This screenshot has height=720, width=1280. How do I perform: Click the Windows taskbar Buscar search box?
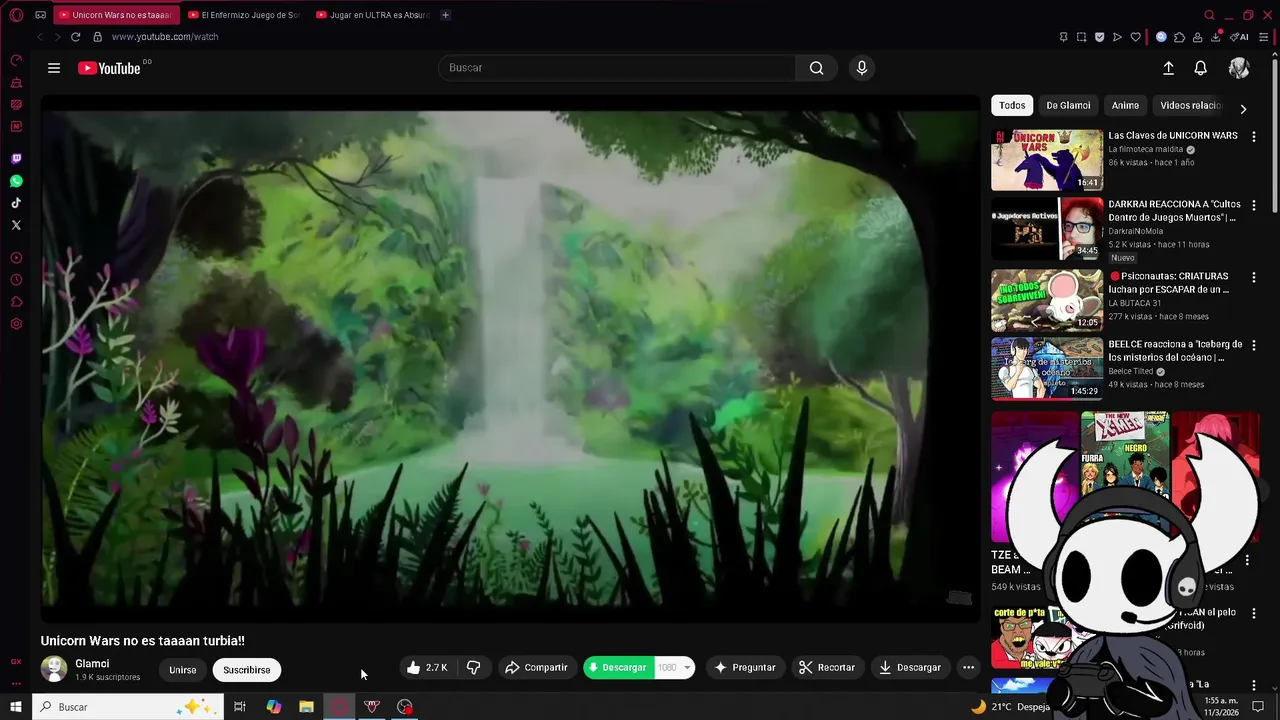128,707
